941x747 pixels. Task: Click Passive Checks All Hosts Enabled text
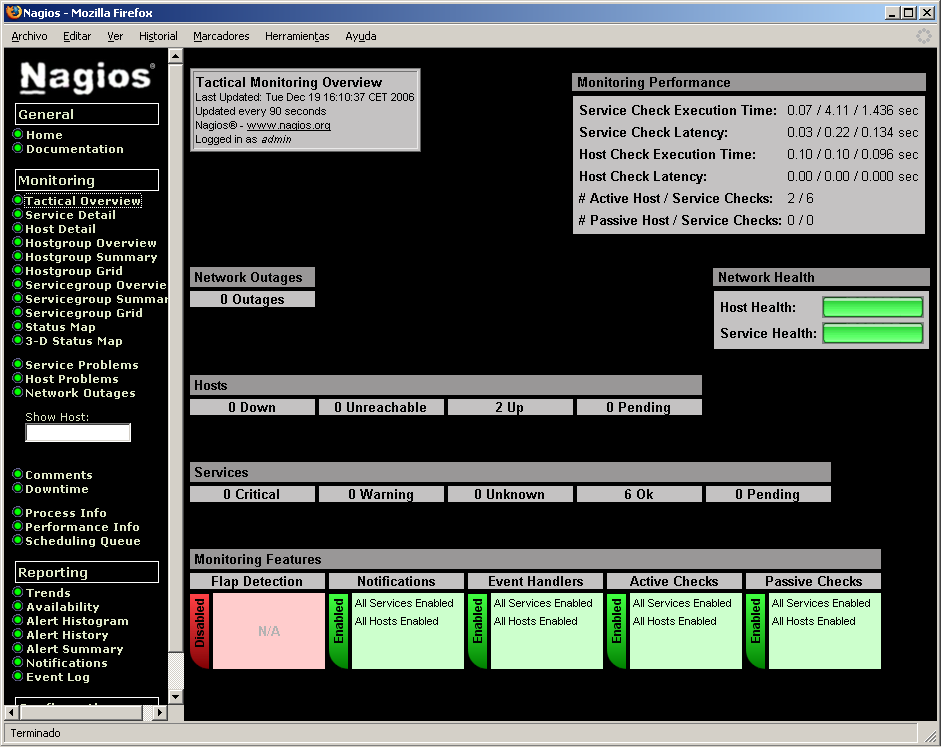coord(813,621)
